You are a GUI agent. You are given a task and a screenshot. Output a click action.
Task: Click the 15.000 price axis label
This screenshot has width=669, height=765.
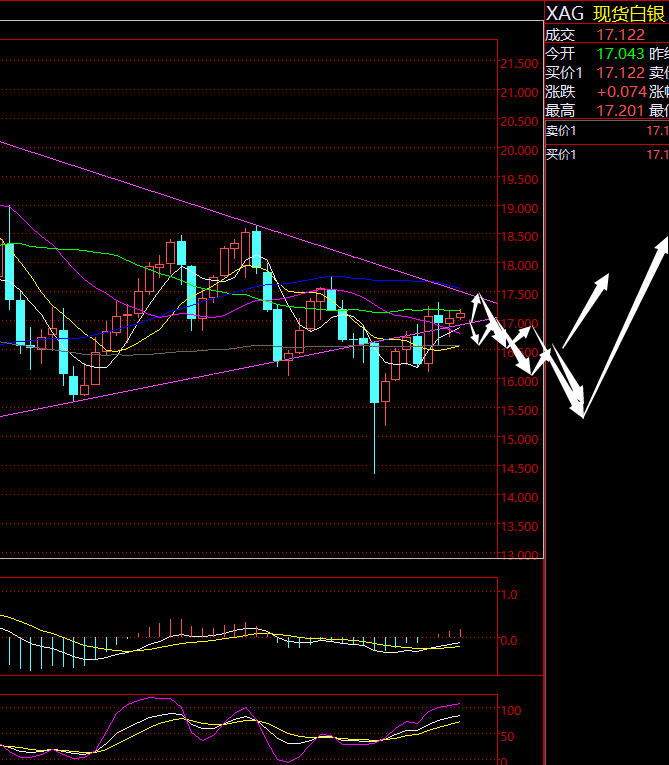[519, 440]
